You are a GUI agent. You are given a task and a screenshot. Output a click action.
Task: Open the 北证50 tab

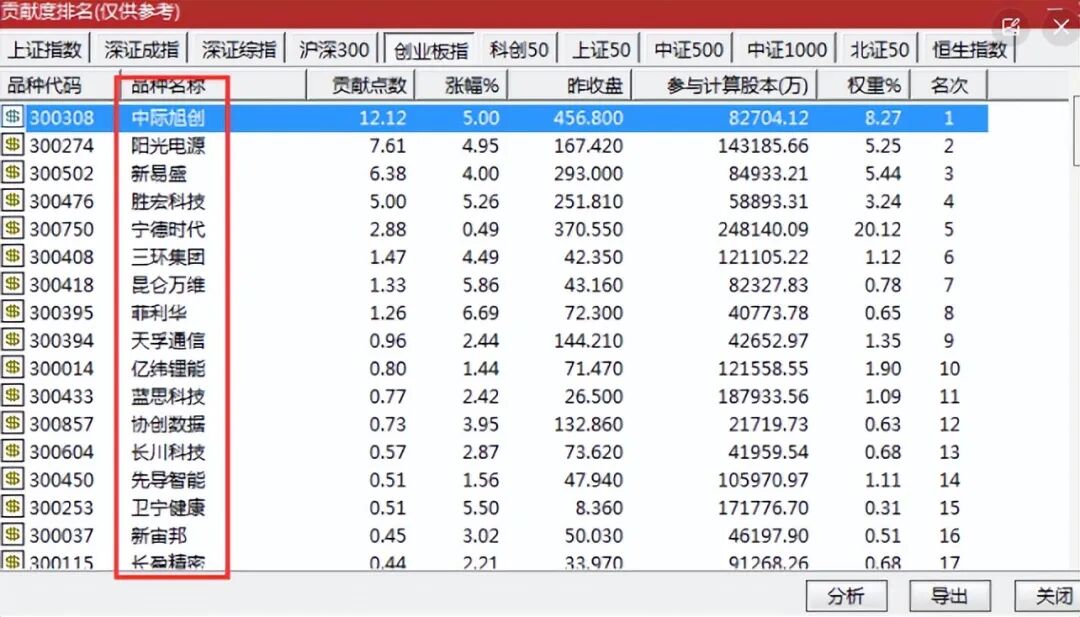(x=880, y=49)
